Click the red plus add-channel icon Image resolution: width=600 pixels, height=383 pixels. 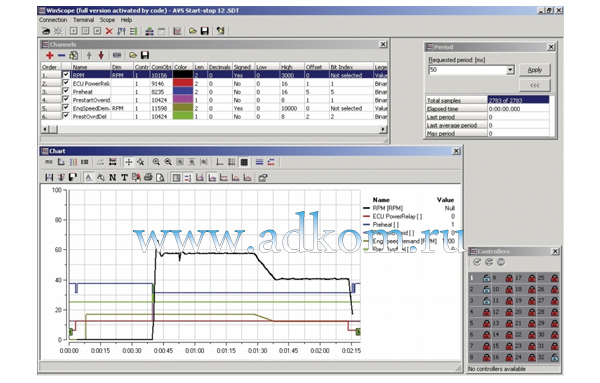tap(49, 55)
